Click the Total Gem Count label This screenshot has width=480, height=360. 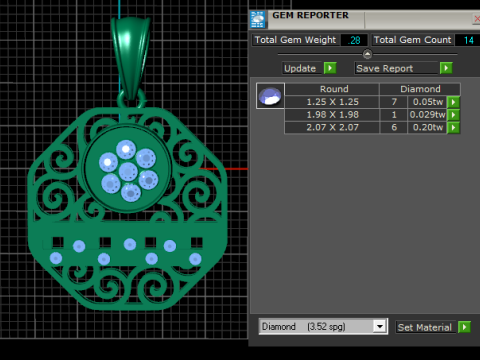[x=412, y=40]
